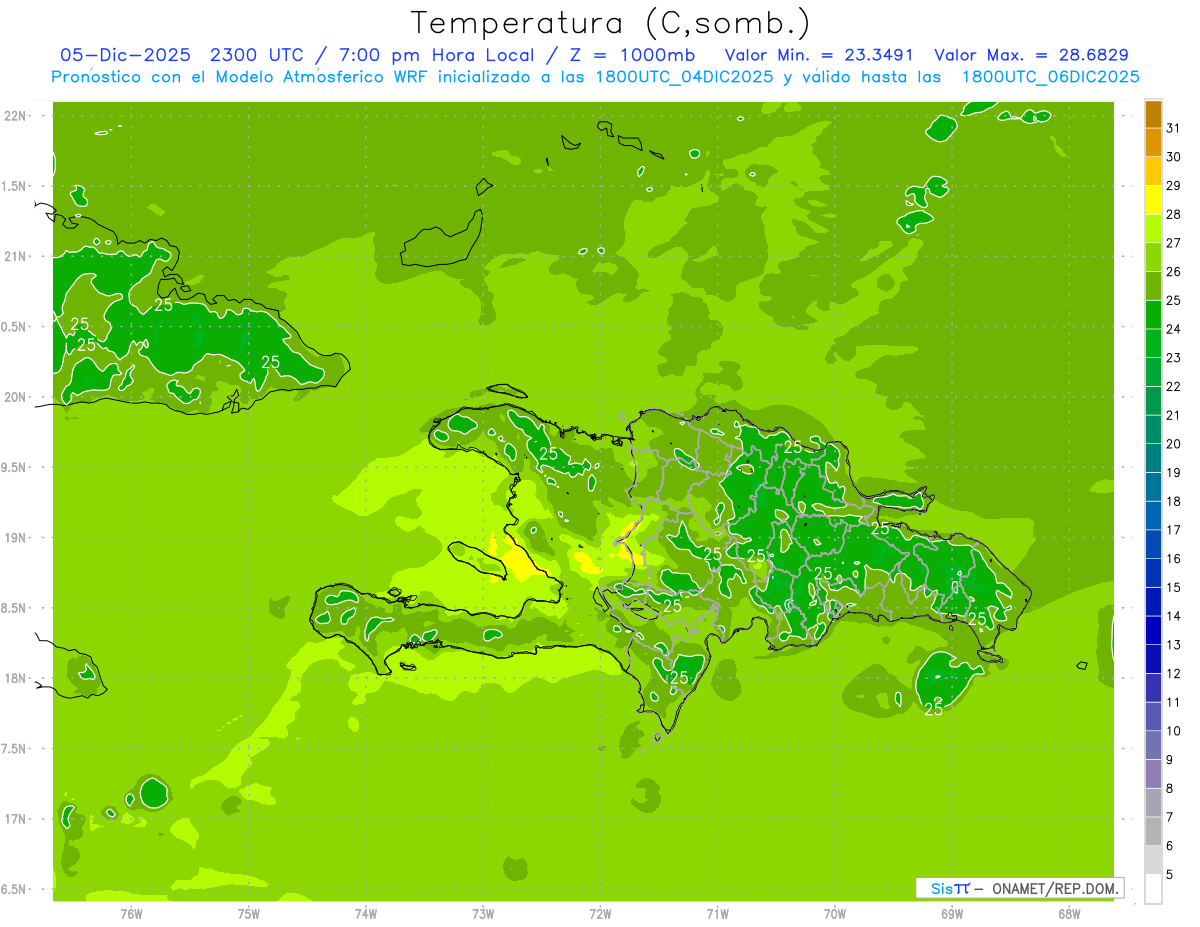Select the legend value '20'
This screenshot has height=927, width=1200.
[1174, 444]
